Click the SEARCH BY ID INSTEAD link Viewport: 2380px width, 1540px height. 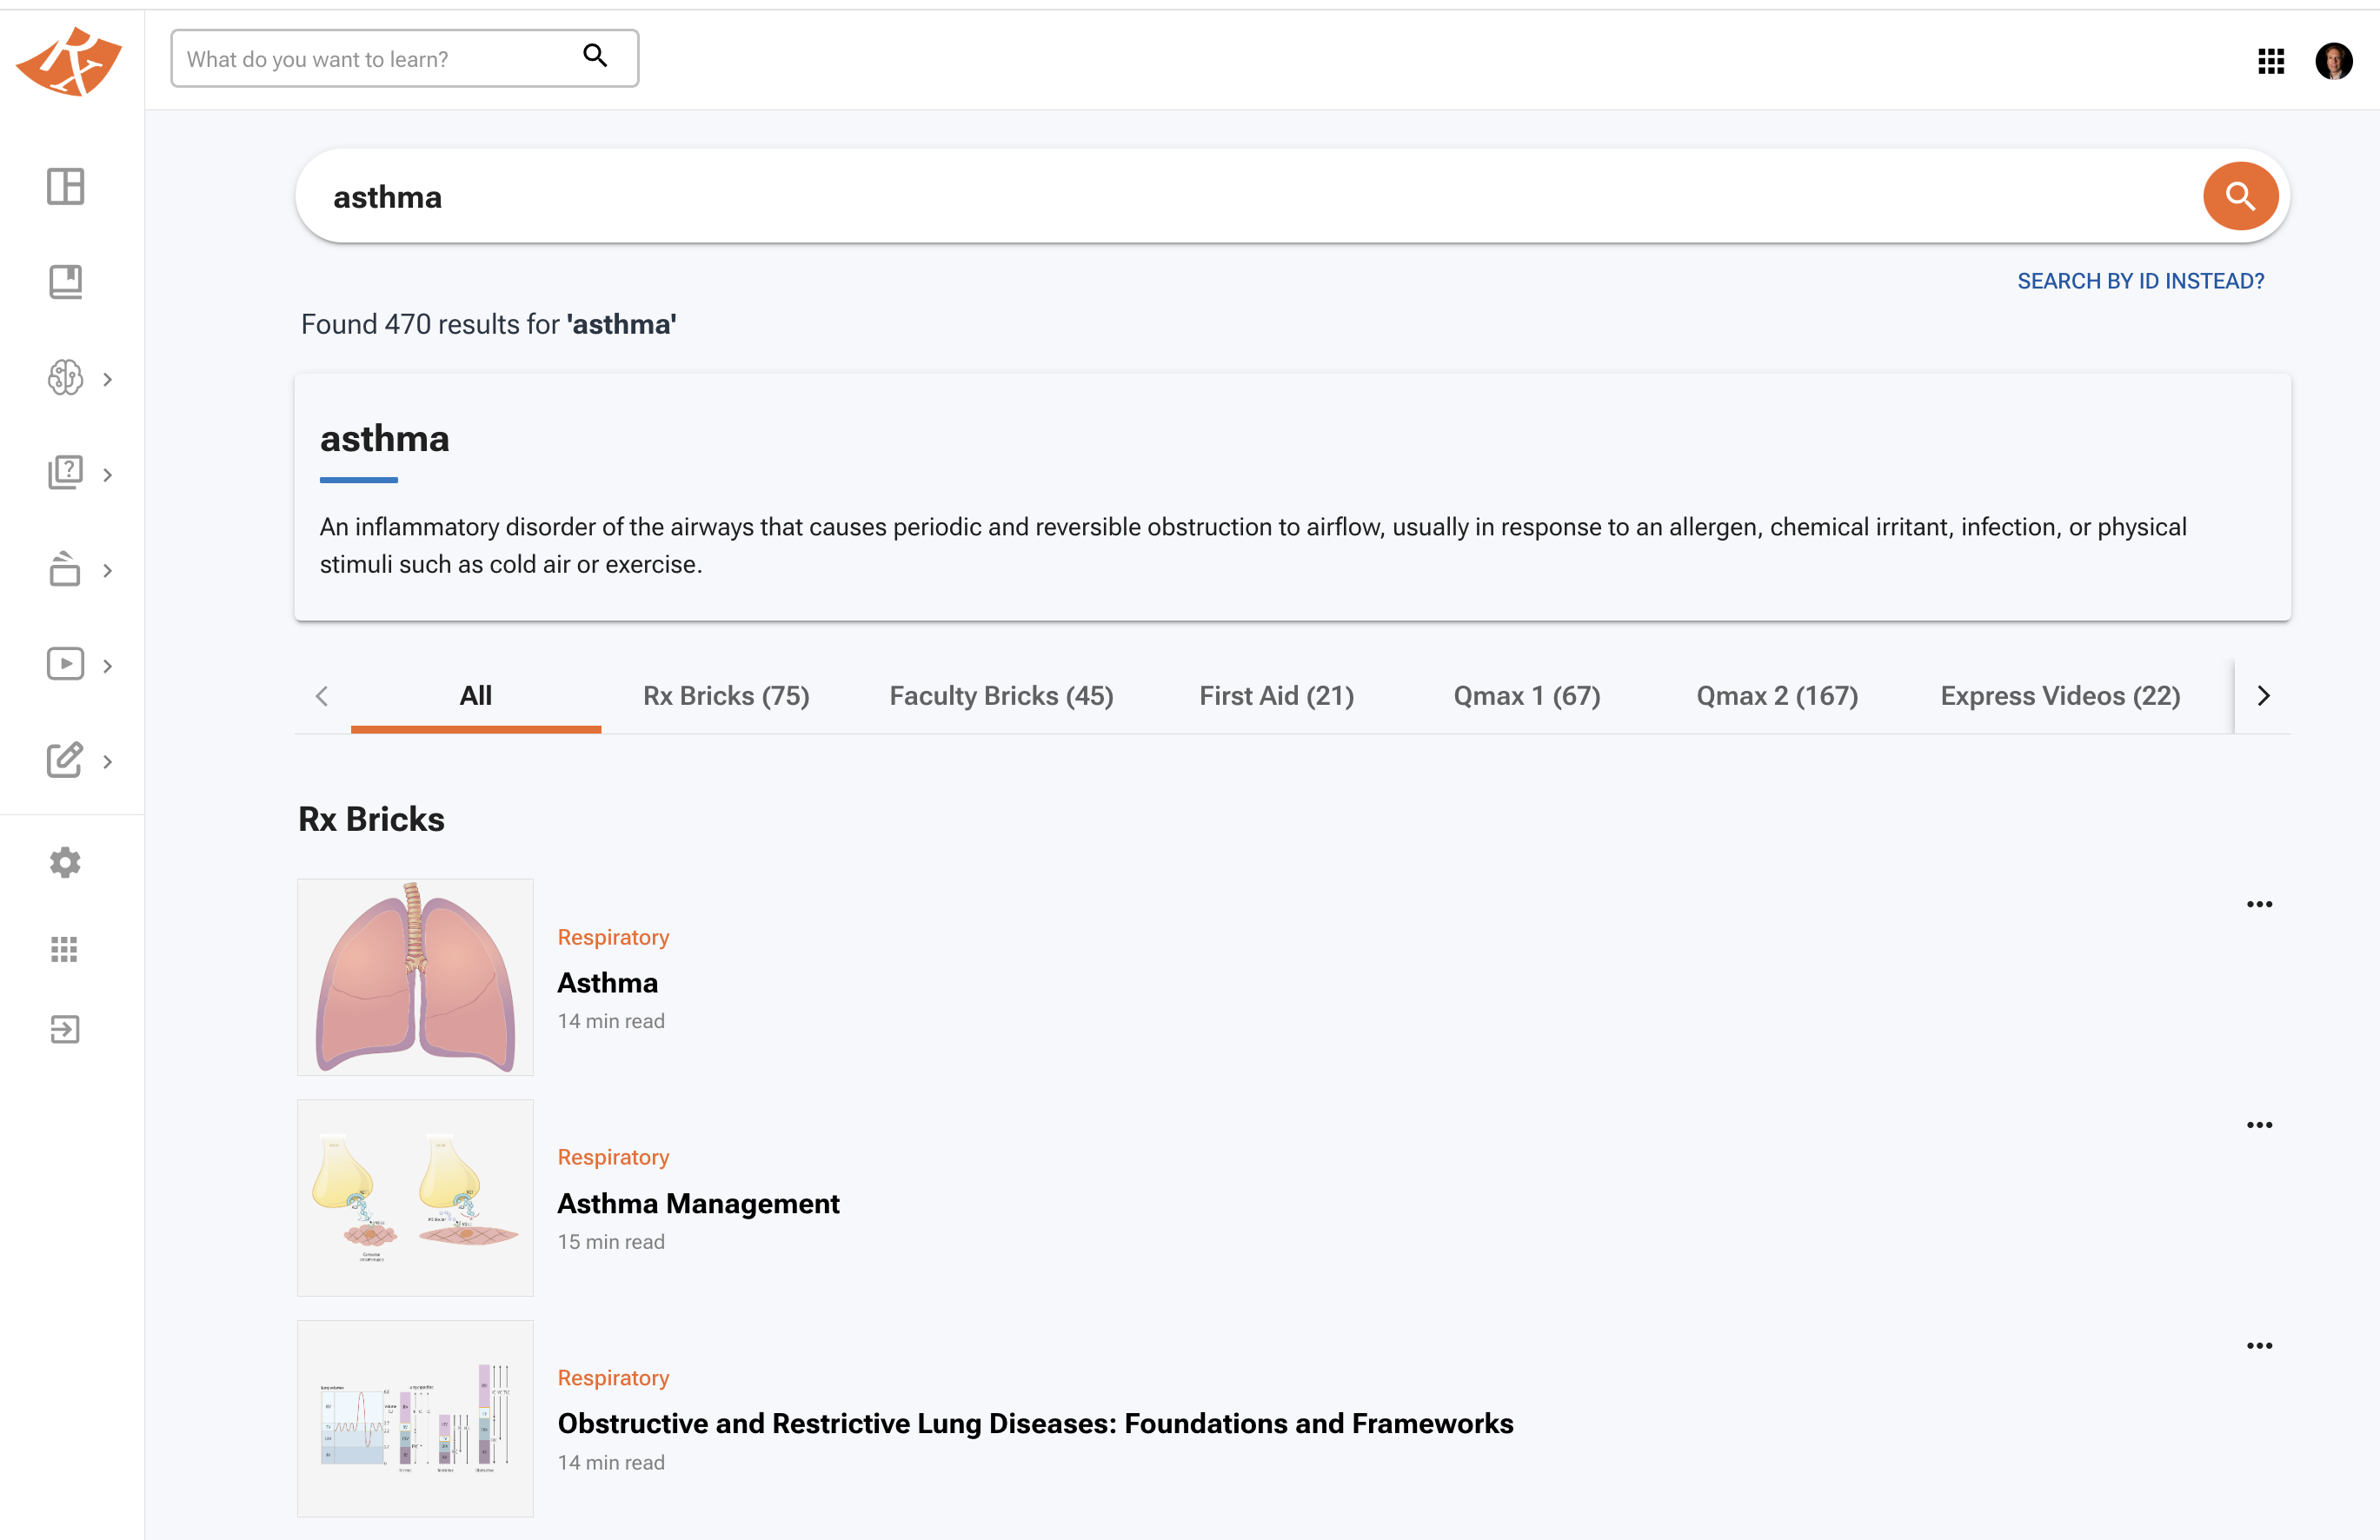(x=2141, y=281)
